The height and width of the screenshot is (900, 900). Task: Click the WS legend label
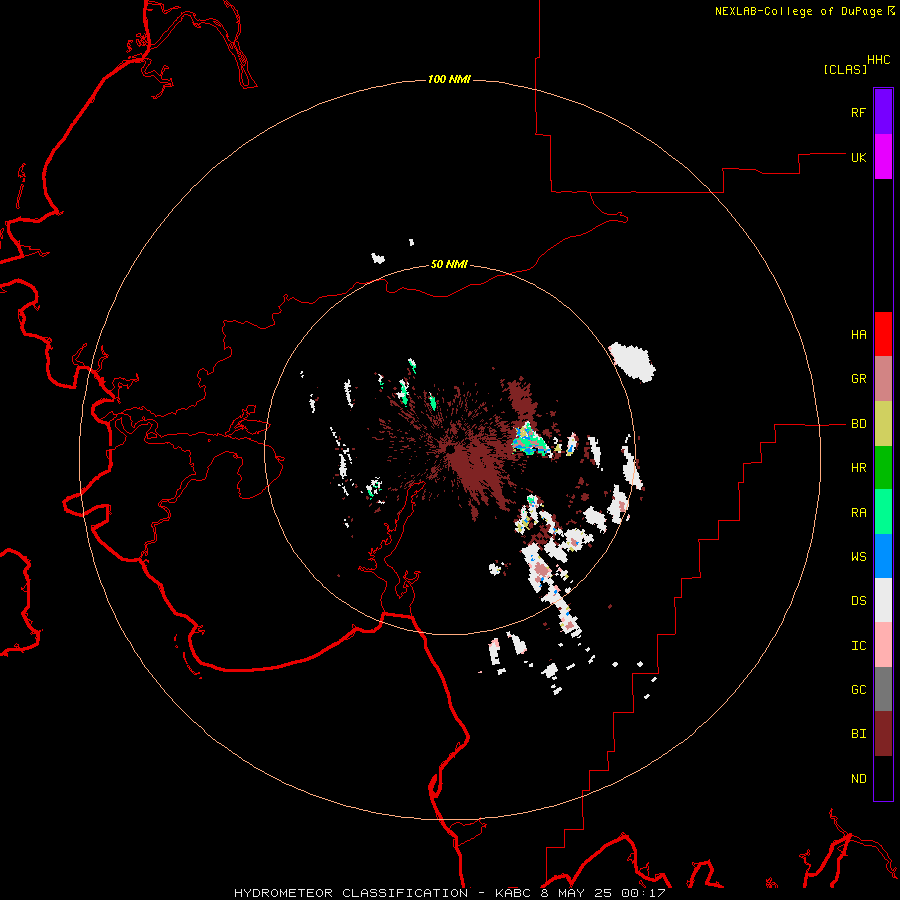pyautogui.click(x=858, y=556)
